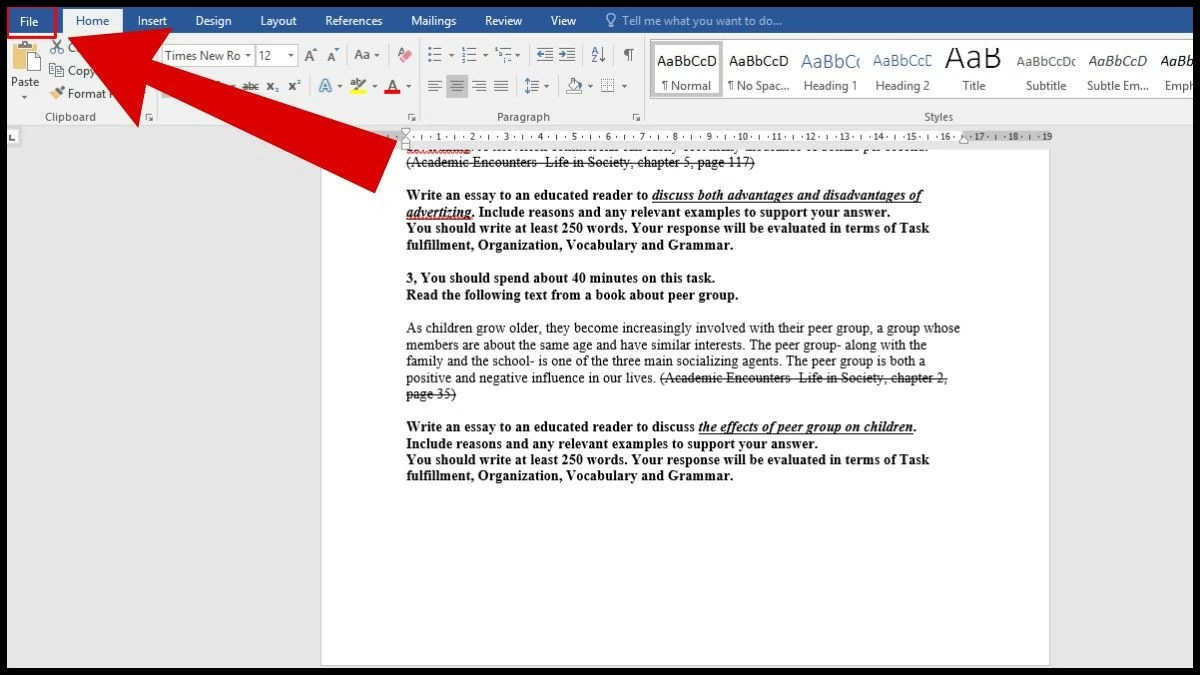Click the Clear All Formatting eraser icon
Viewport: 1200px width, 675px height.
point(404,56)
